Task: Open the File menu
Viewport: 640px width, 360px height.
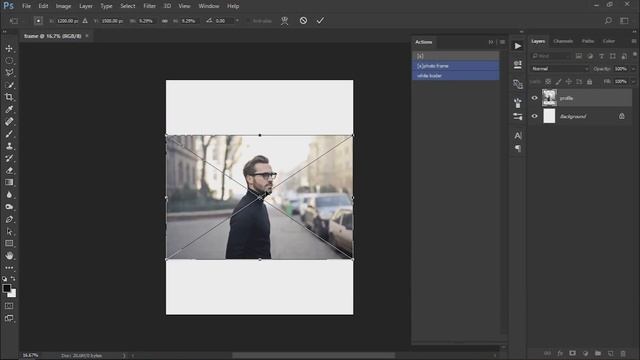Action: click(x=27, y=6)
